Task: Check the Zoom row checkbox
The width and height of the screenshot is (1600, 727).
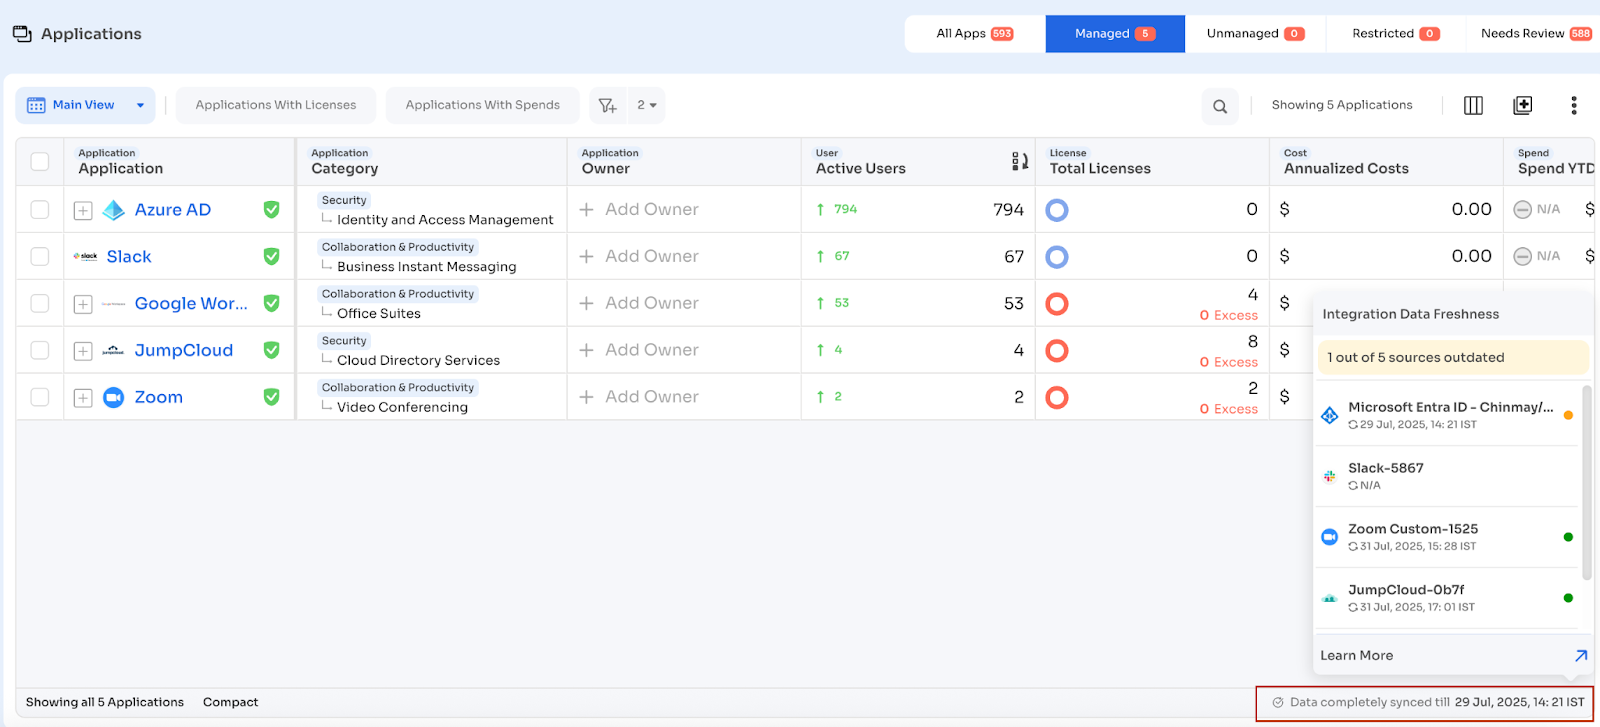Action: [40, 397]
